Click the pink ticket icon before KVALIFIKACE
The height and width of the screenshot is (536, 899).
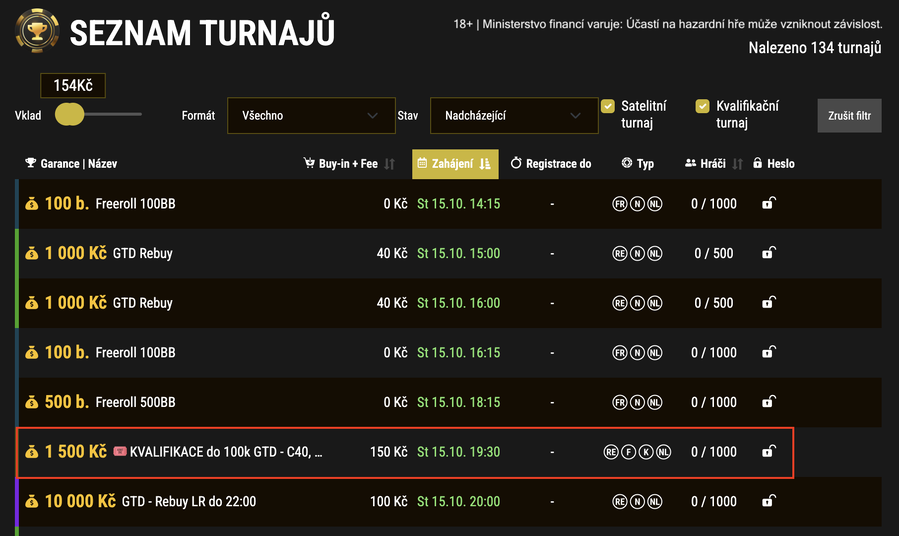pos(120,452)
